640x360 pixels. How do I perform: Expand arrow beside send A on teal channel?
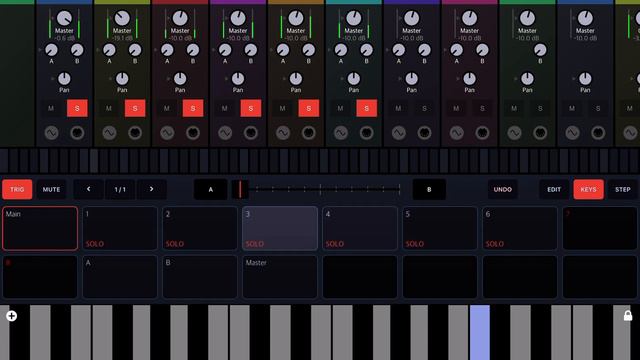(x=329, y=50)
